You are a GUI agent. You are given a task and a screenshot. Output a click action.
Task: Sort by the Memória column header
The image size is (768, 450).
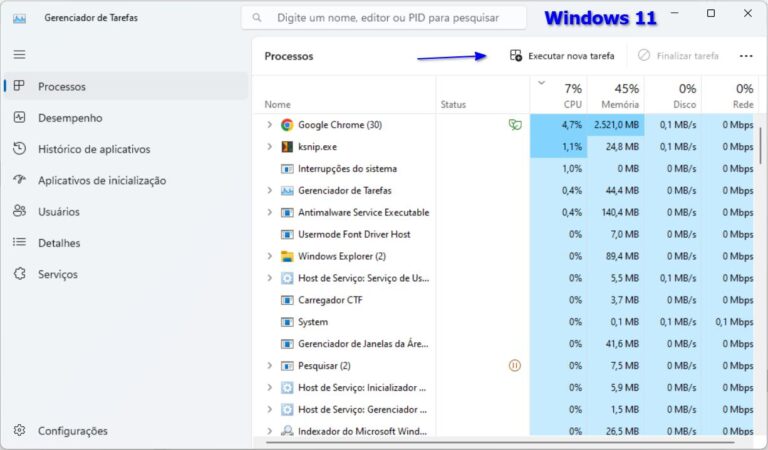[616, 95]
